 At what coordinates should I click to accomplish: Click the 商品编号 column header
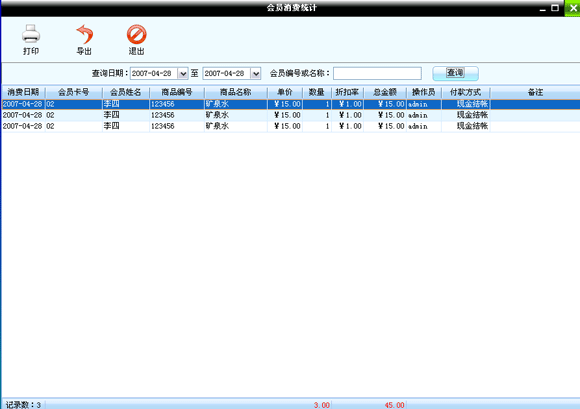tap(177, 92)
